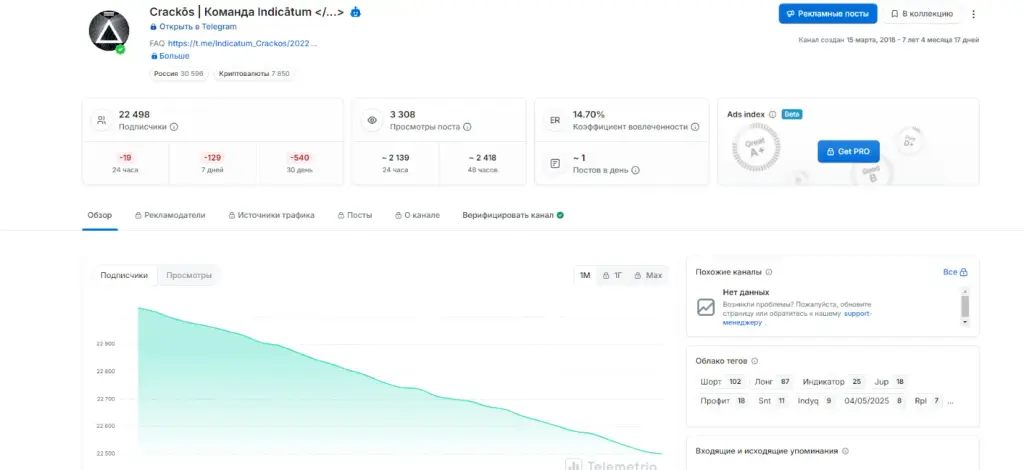This screenshot has width=1024, height=470.
Task: Show info tooltip for Похожие каналы
Action: point(769,272)
